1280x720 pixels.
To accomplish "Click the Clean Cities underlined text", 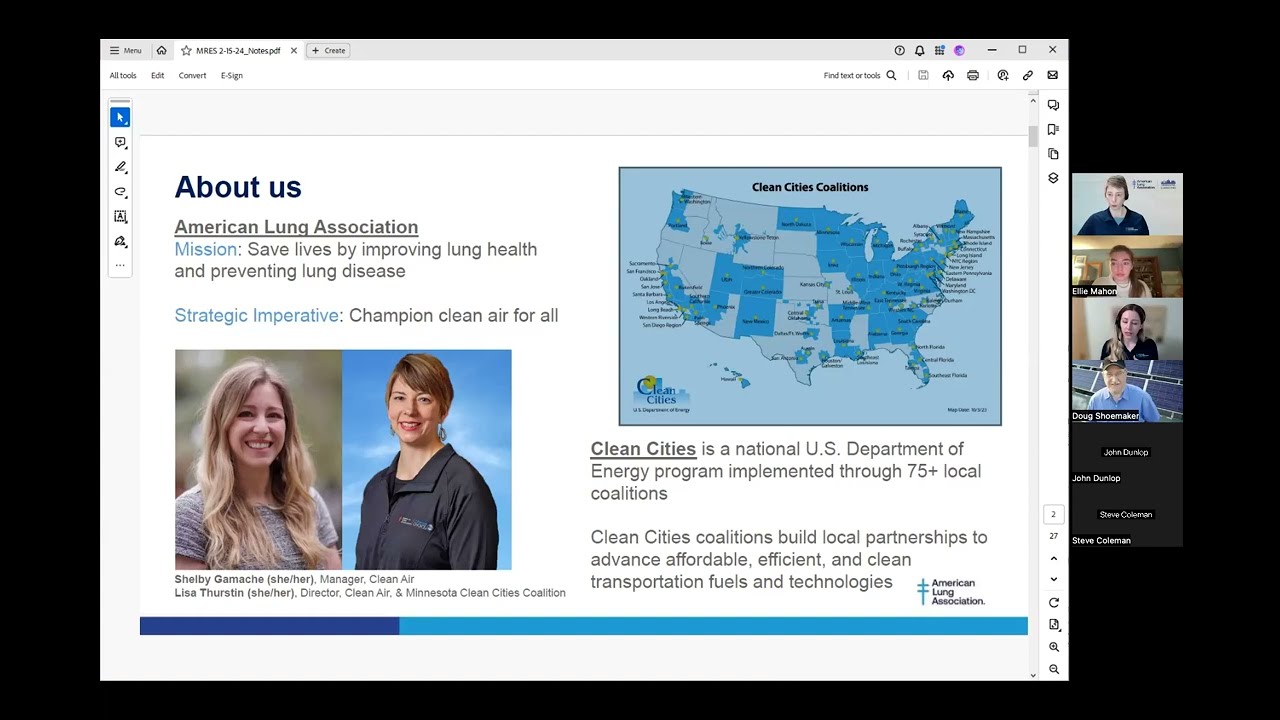I will pos(643,449).
